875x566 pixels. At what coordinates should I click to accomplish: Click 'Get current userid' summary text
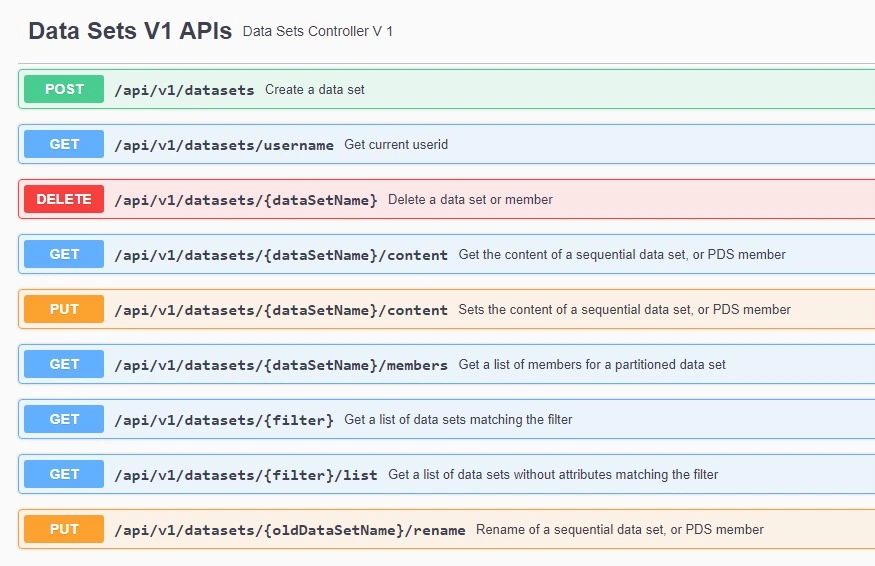click(x=396, y=144)
